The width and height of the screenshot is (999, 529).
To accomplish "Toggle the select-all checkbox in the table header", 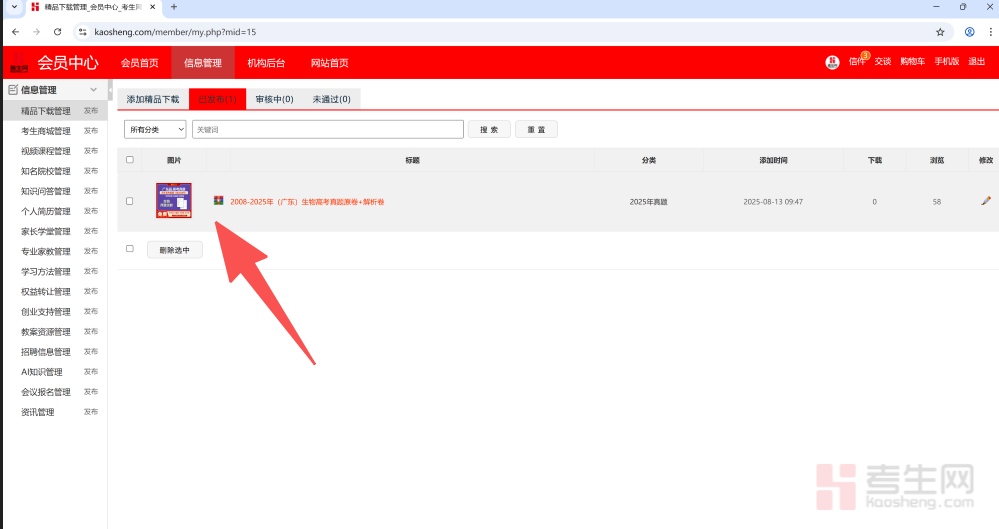I will coord(129,160).
